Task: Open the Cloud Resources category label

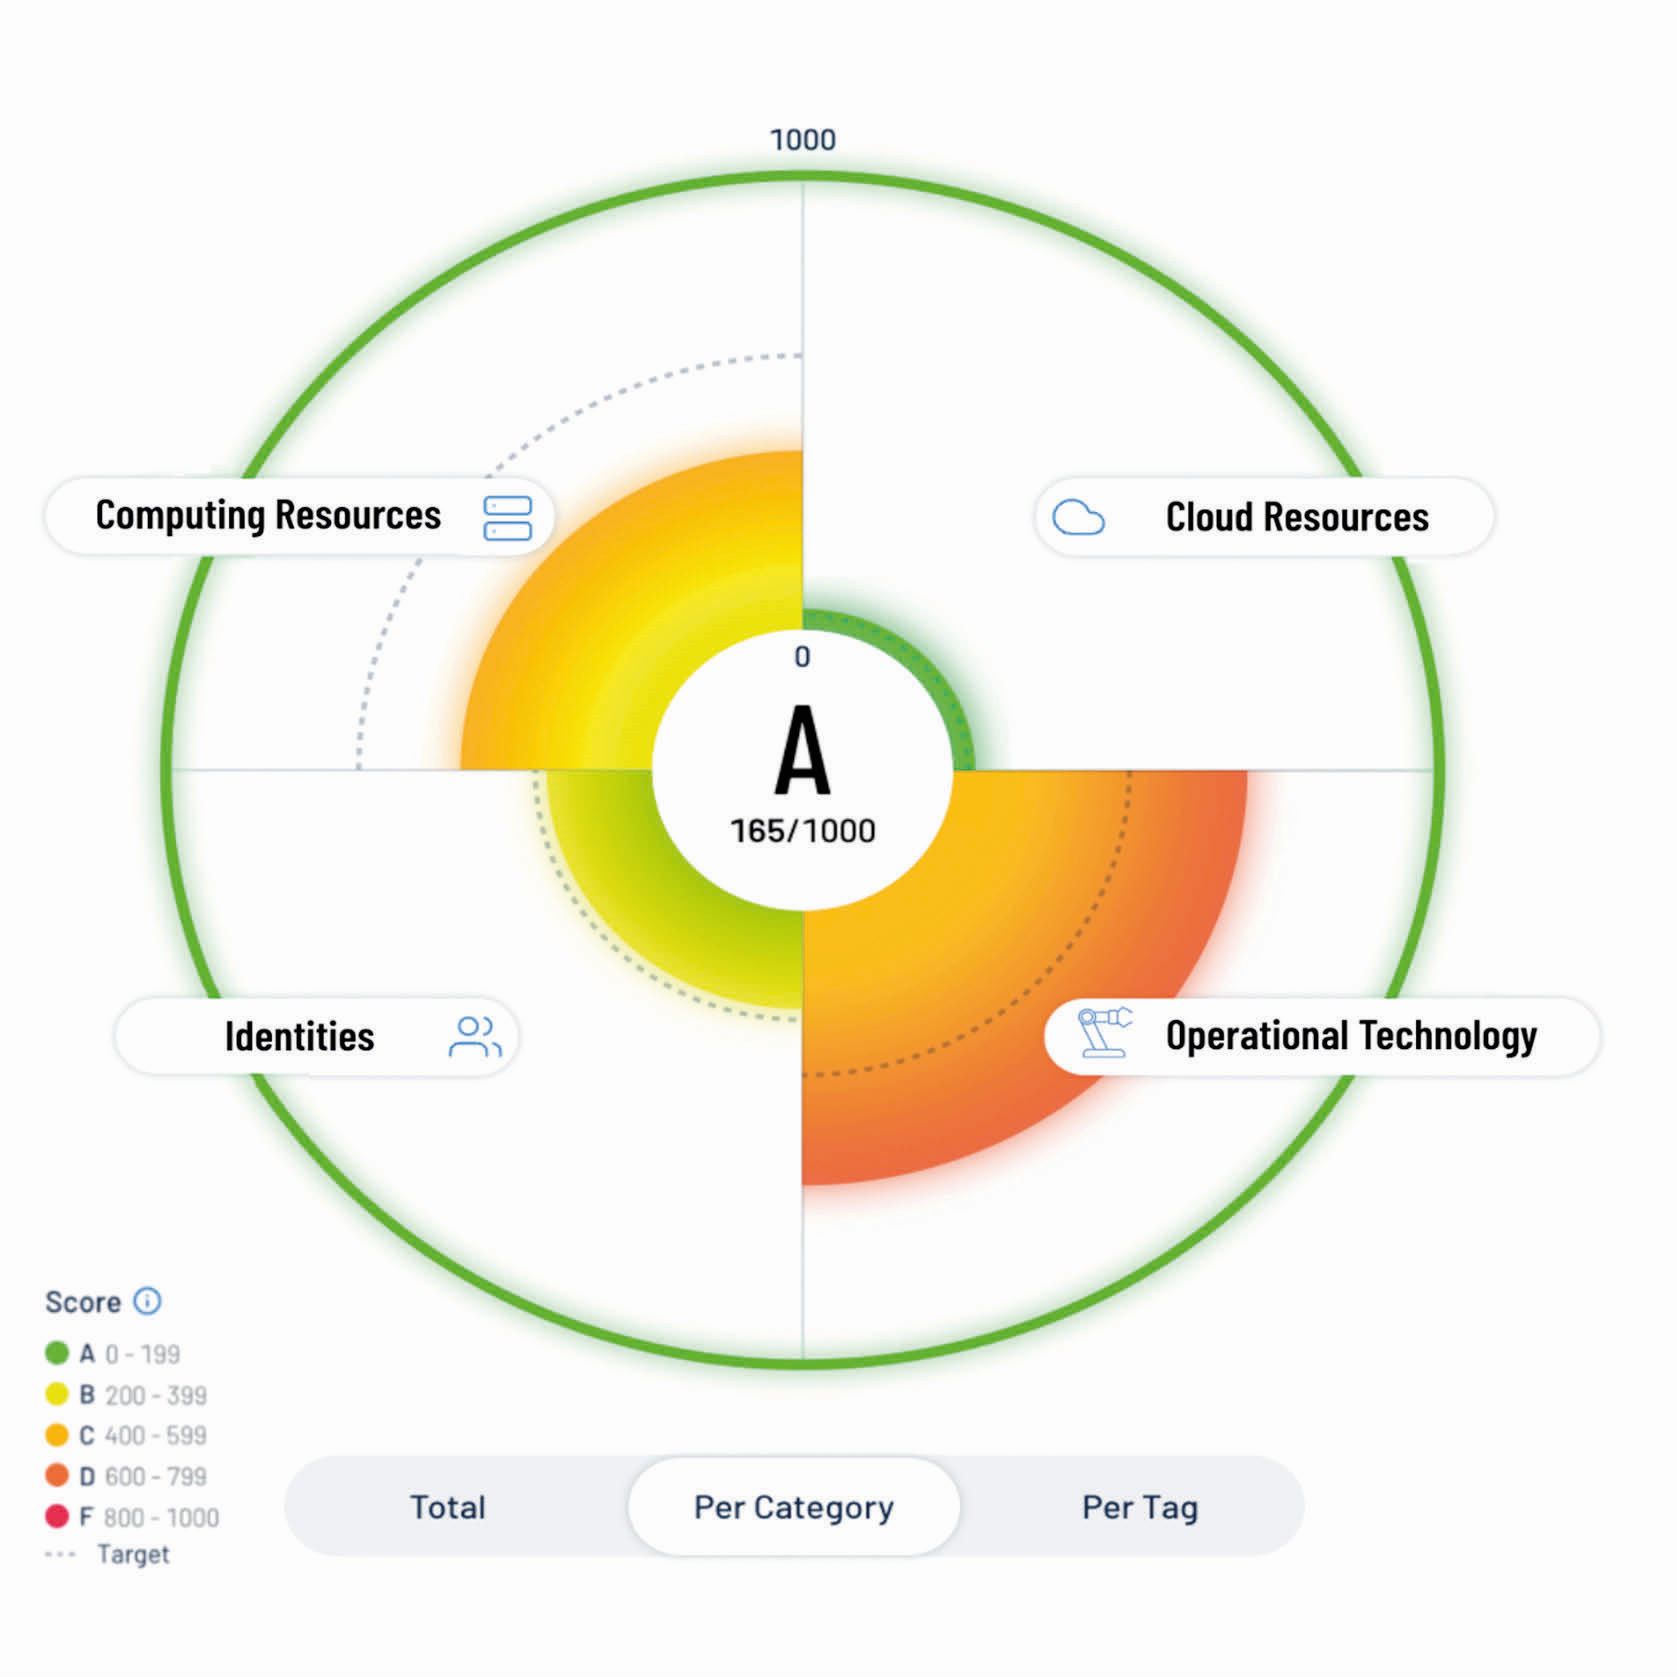Action: click(x=1296, y=517)
